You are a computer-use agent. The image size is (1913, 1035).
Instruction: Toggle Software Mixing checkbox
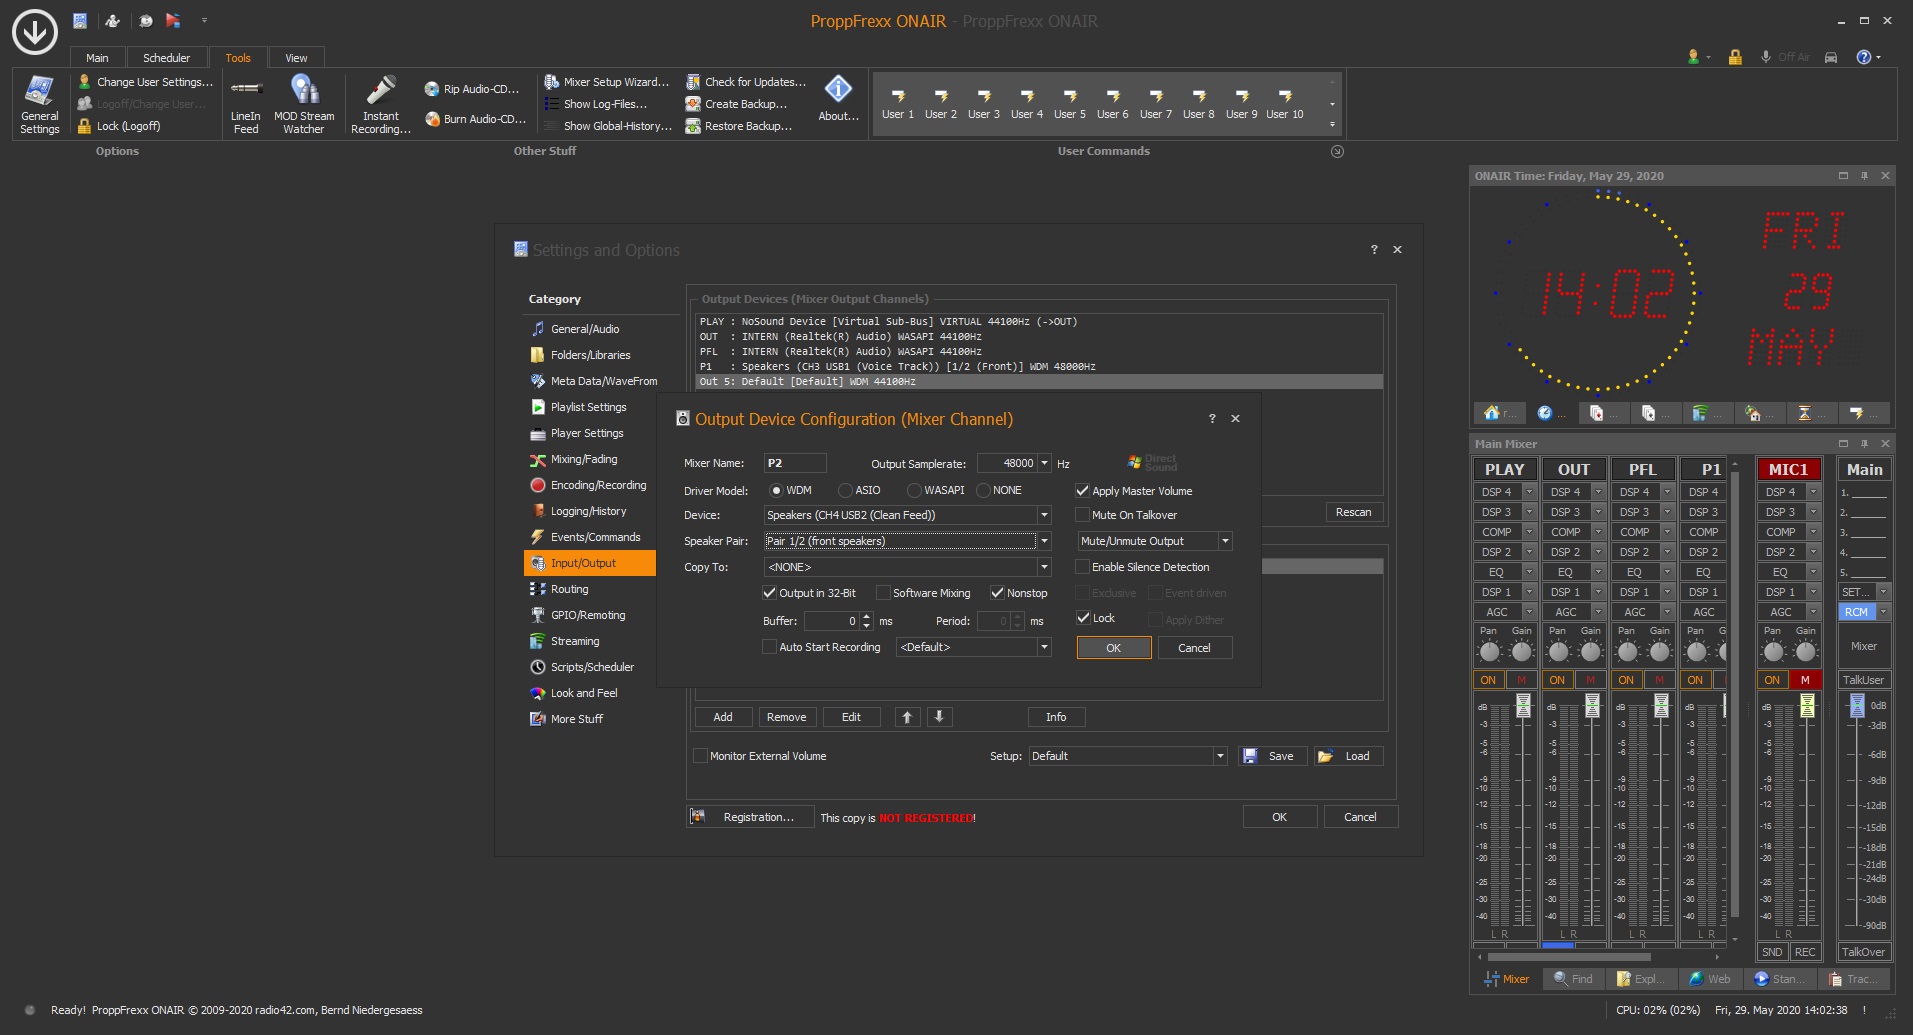(883, 593)
